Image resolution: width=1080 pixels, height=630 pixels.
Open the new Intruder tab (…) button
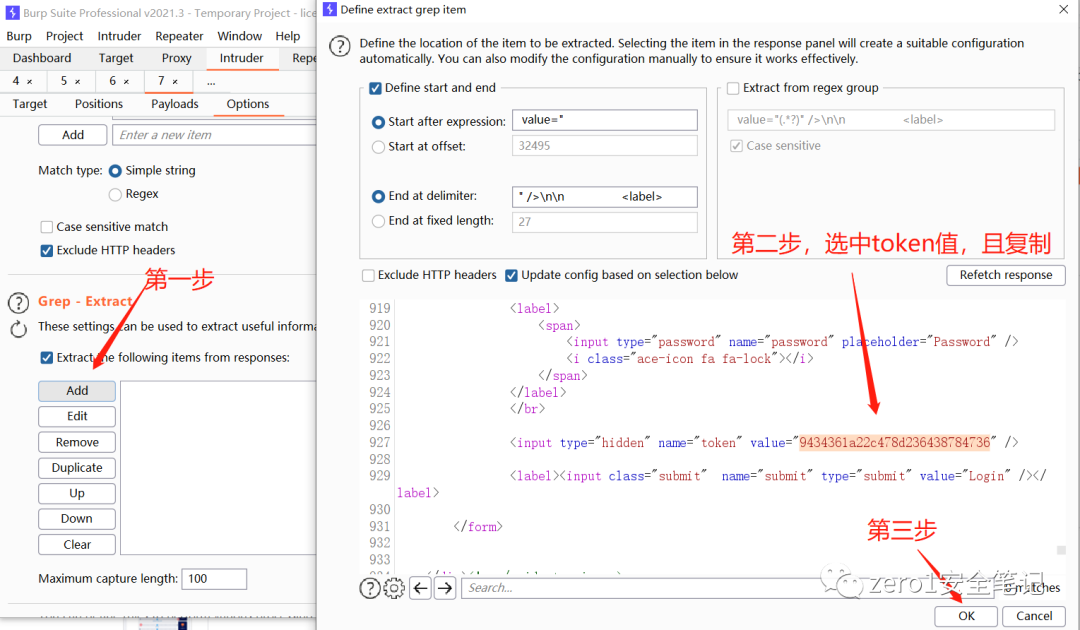[211, 81]
